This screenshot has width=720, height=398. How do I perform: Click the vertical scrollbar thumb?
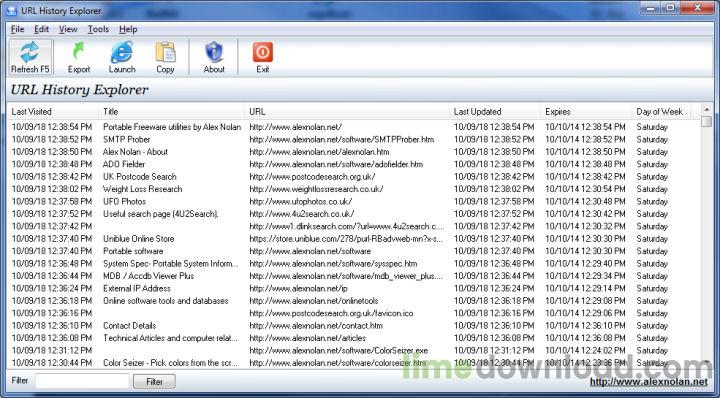707,122
